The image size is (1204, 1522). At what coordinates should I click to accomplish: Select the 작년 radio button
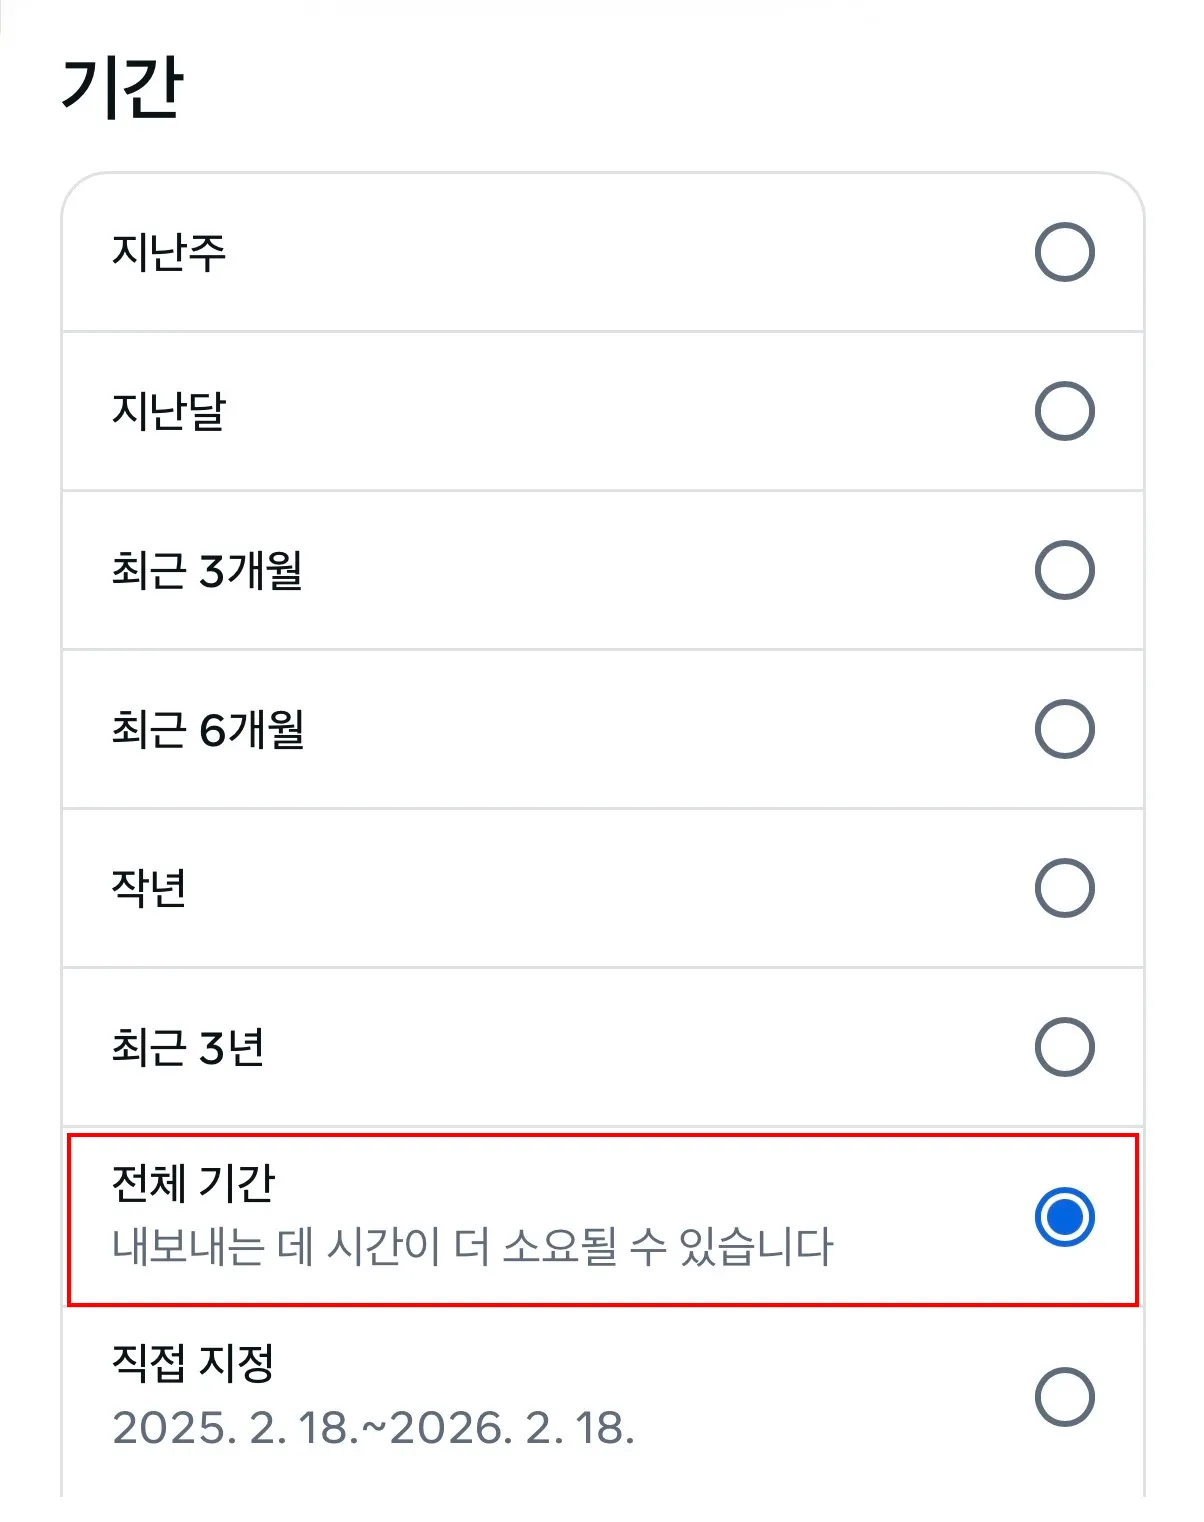[x=1066, y=887]
